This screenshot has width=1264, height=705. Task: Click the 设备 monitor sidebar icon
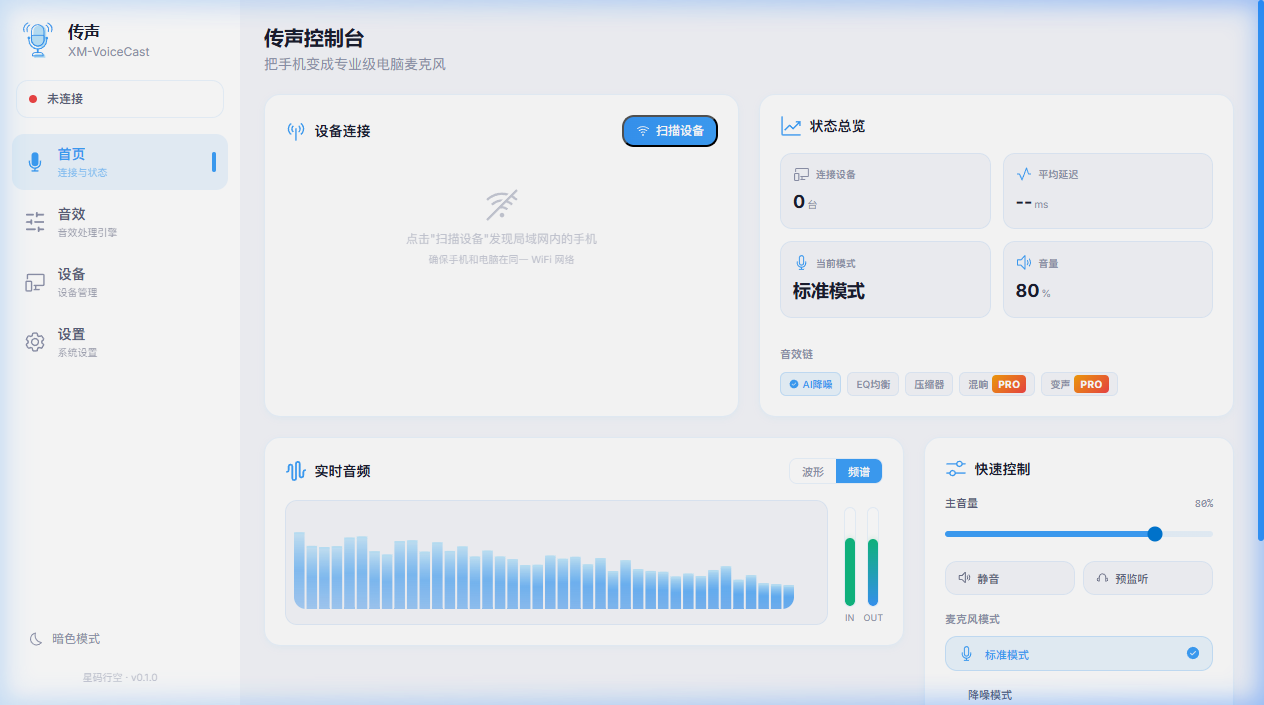pos(35,282)
